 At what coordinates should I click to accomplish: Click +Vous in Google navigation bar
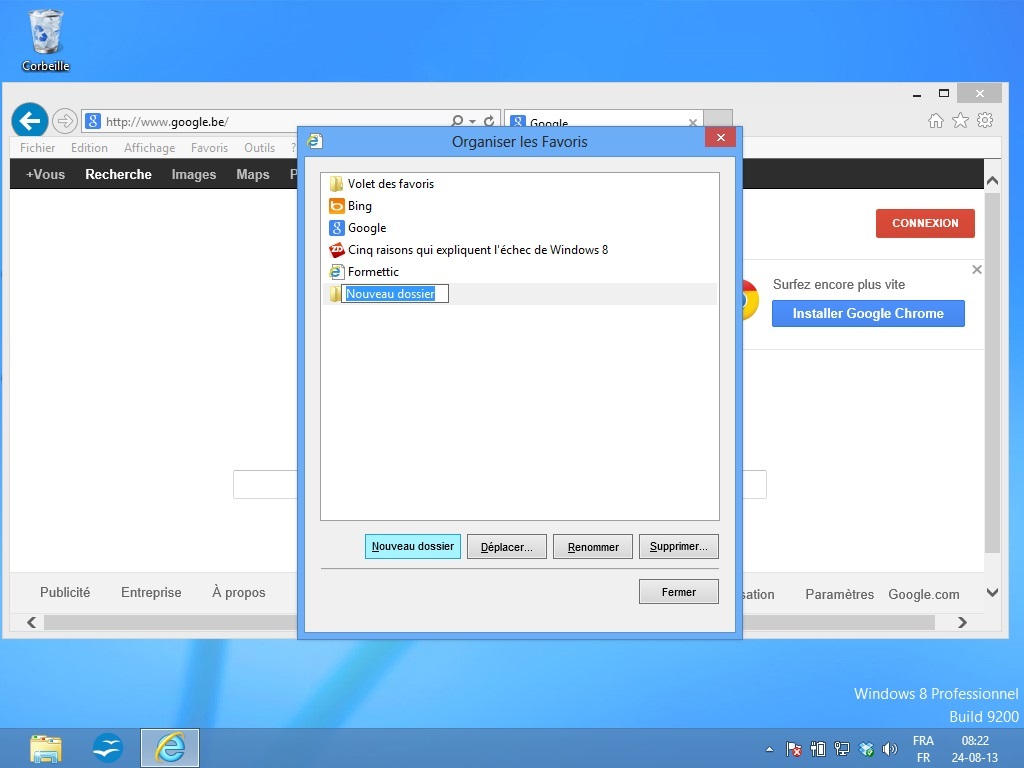pos(45,174)
